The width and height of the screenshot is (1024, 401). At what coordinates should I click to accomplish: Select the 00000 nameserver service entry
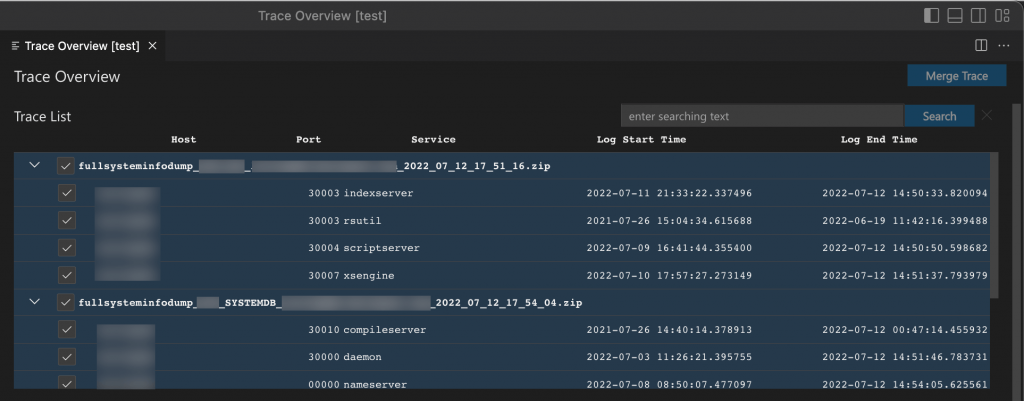(357, 385)
